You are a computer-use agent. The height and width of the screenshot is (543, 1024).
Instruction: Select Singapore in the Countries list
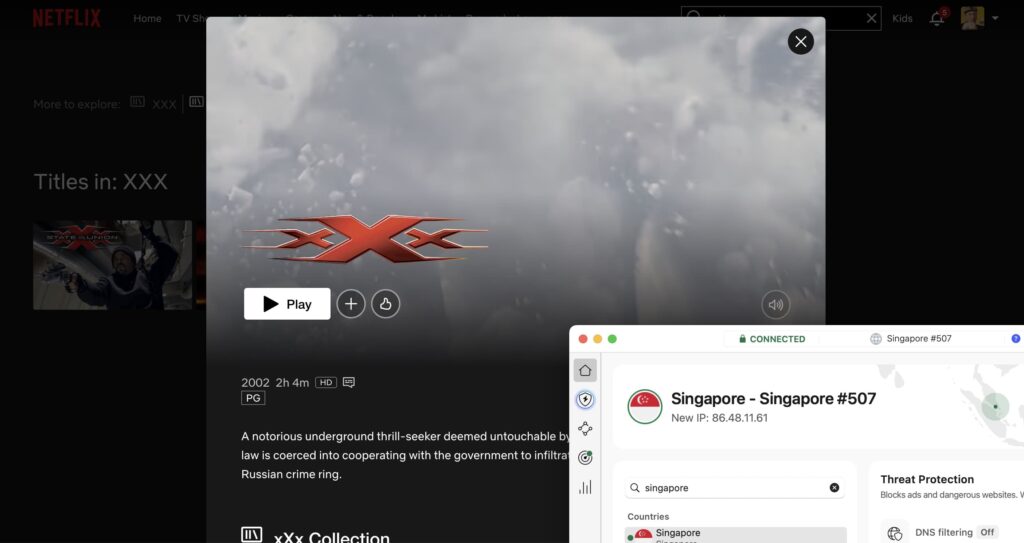coord(736,535)
